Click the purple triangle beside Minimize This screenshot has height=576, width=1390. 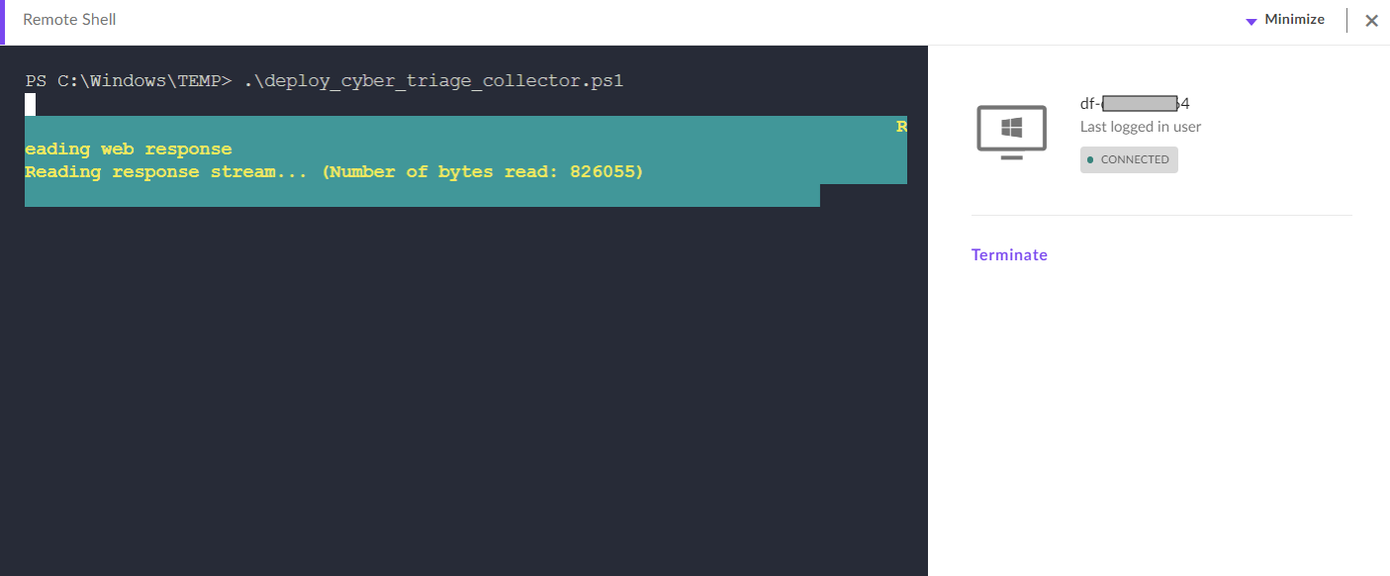tap(1251, 20)
